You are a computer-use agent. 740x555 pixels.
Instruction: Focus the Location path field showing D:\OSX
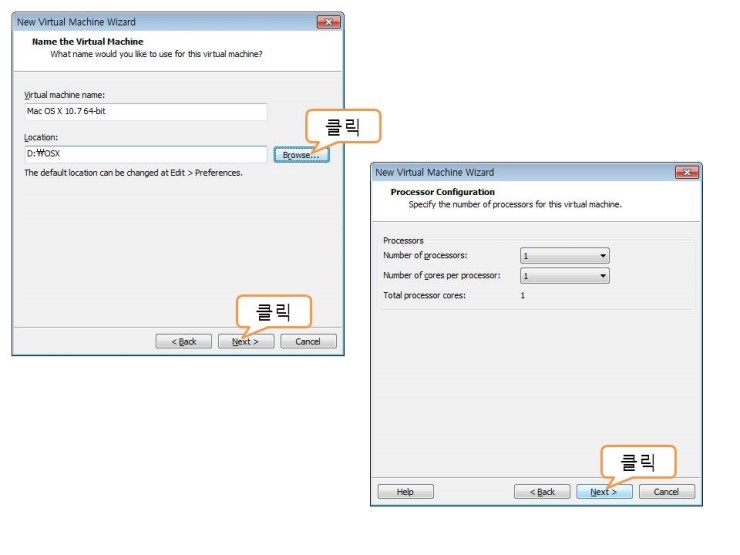(145, 154)
